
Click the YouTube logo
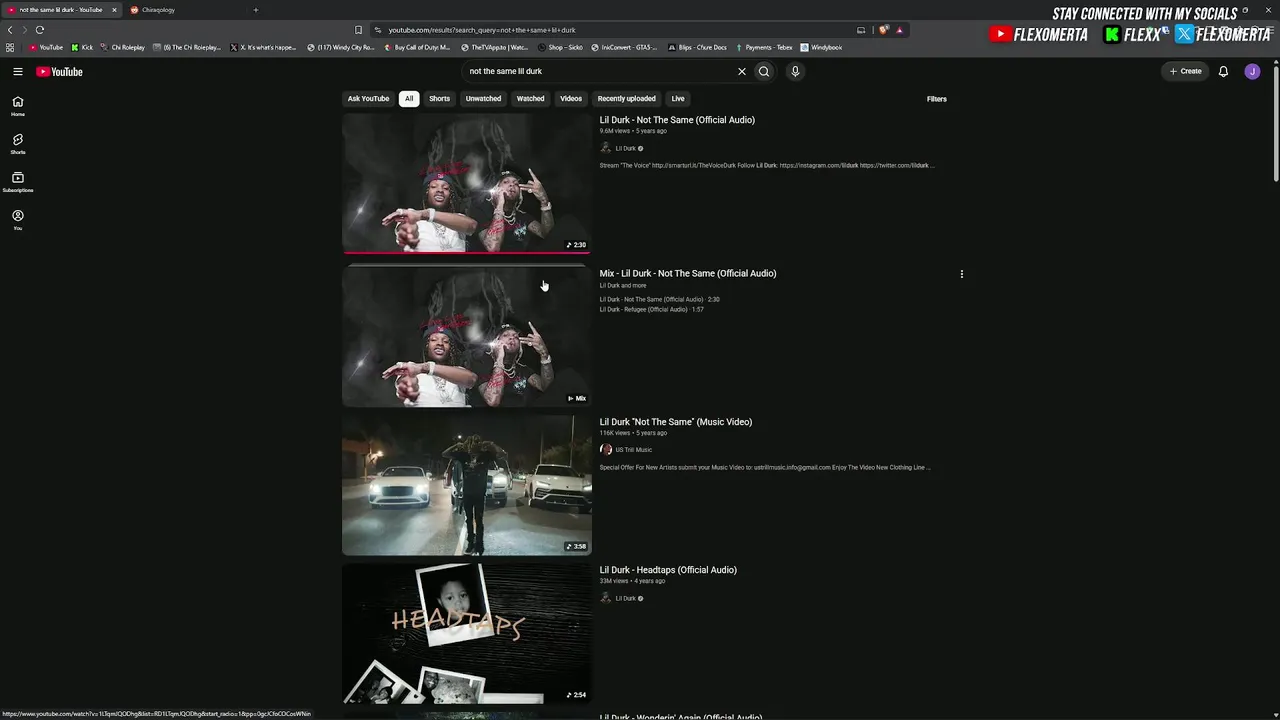(59, 71)
